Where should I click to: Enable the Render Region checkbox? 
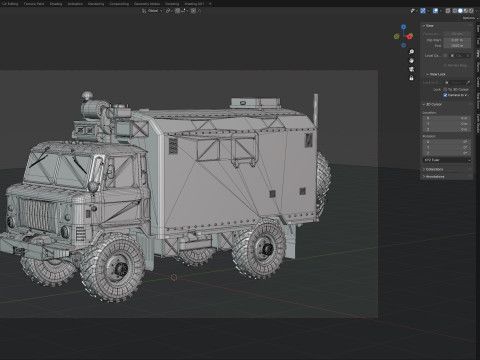(x=445, y=65)
